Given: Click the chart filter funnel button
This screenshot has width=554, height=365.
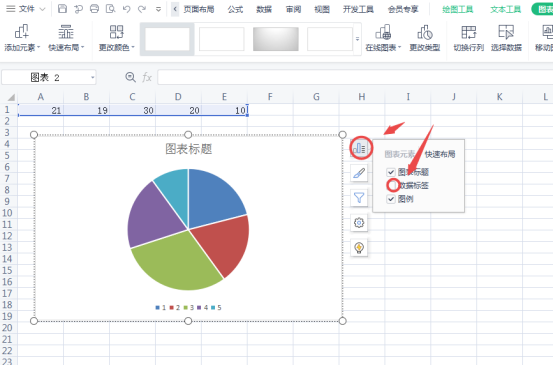Looking at the screenshot, I should 359,198.
